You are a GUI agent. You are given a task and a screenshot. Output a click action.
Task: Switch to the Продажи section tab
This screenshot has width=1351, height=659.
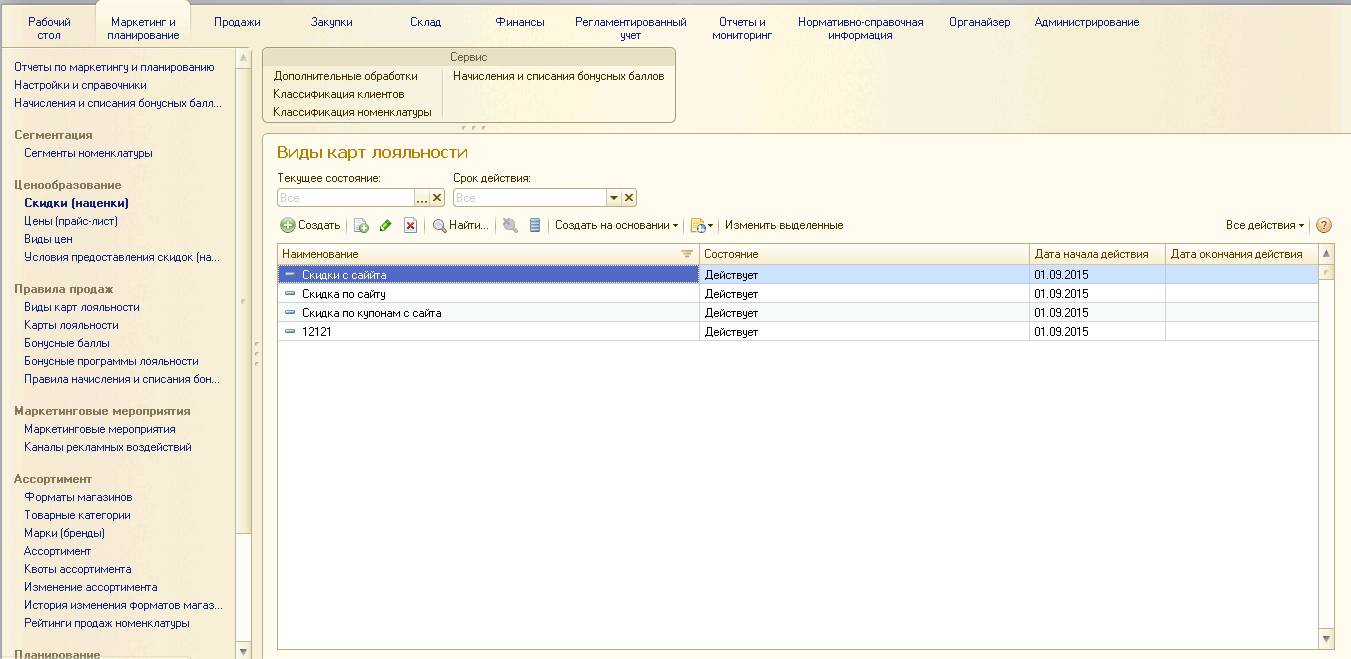(237, 22)
